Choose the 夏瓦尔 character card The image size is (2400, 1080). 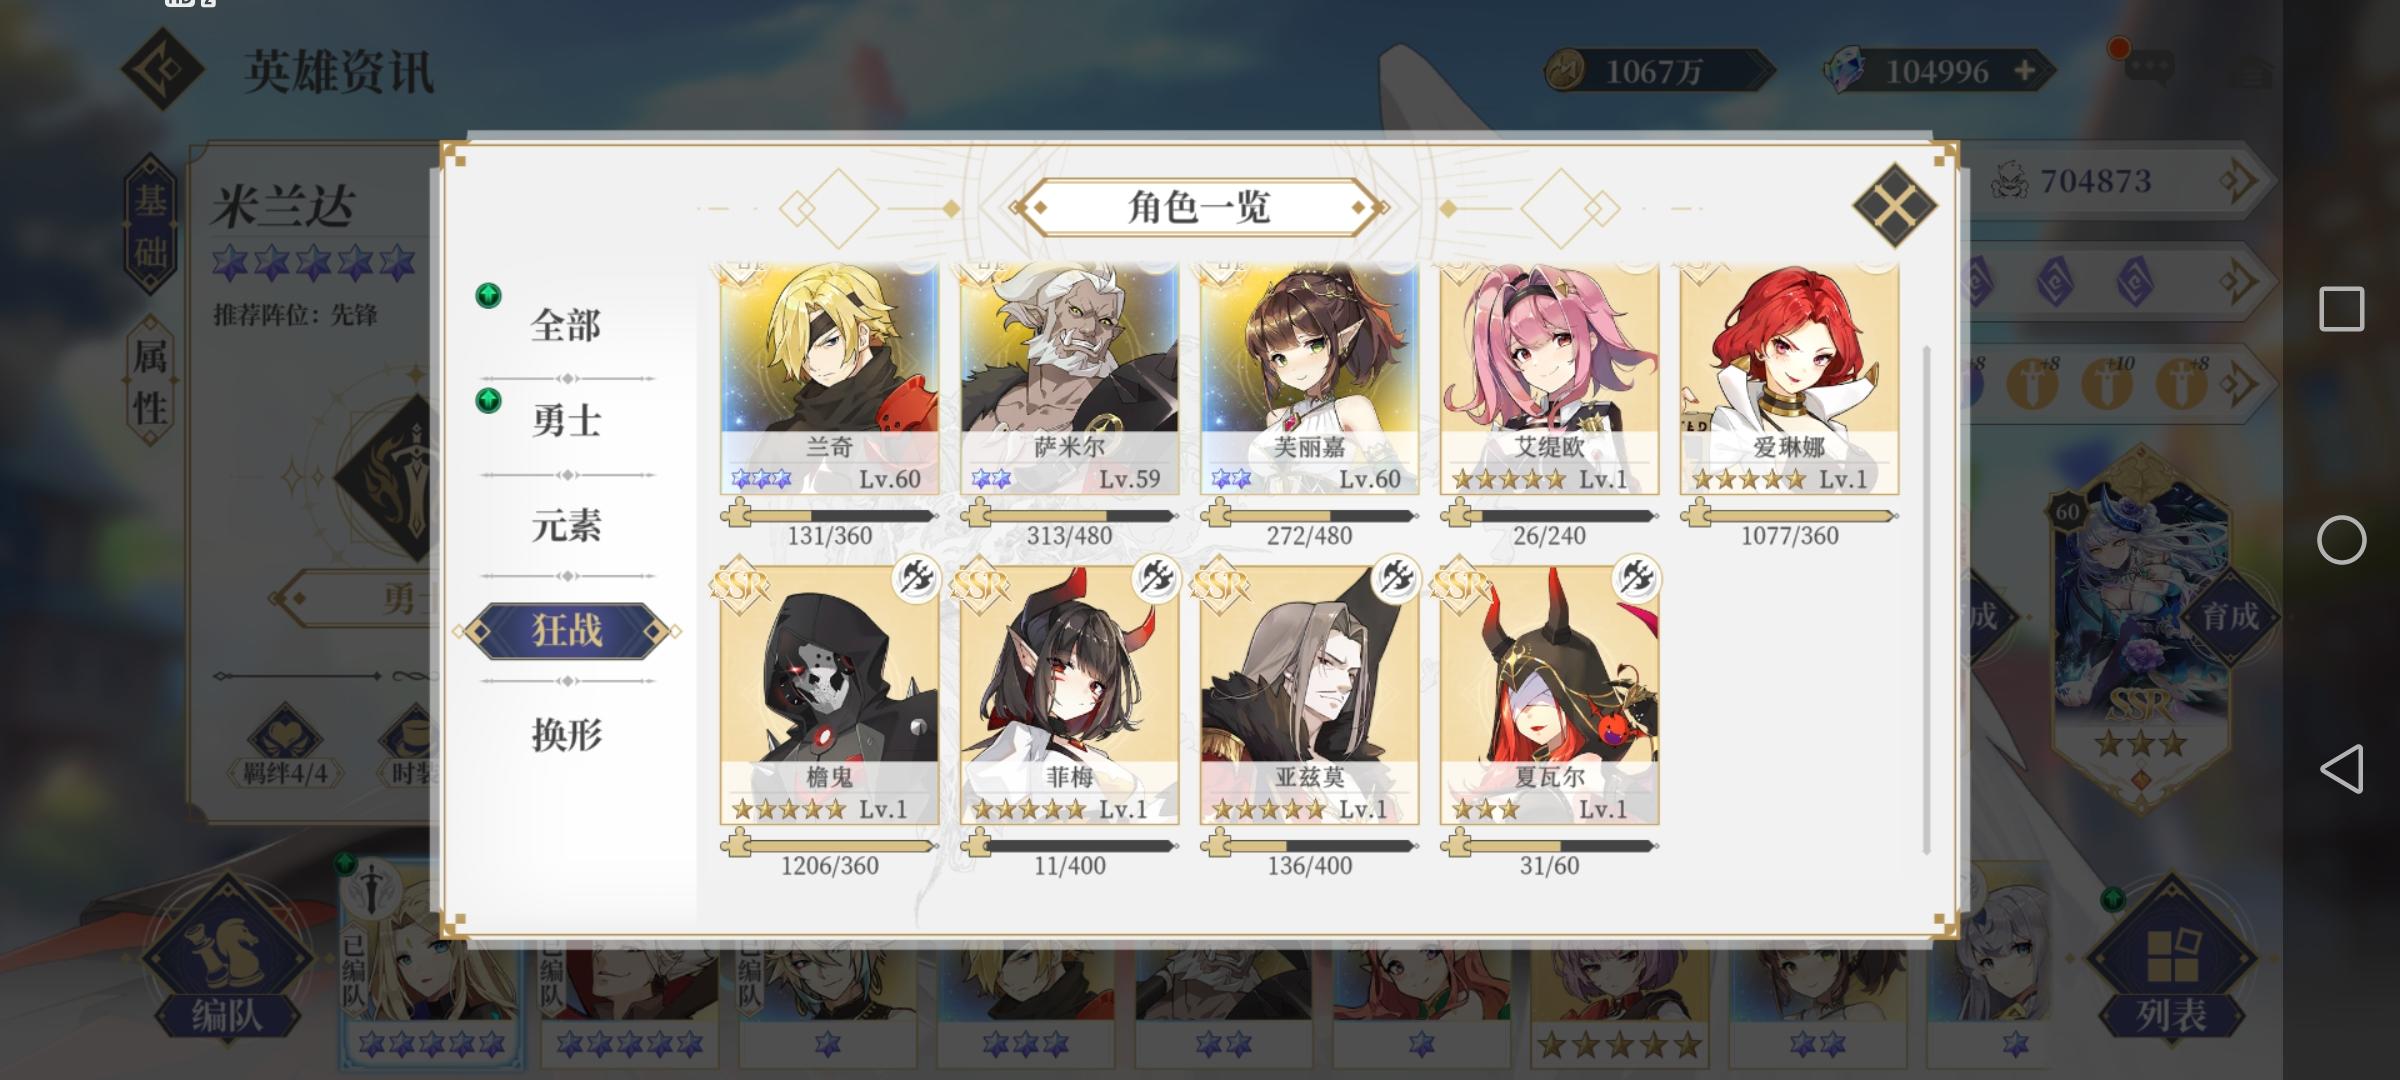point(1549,695)
